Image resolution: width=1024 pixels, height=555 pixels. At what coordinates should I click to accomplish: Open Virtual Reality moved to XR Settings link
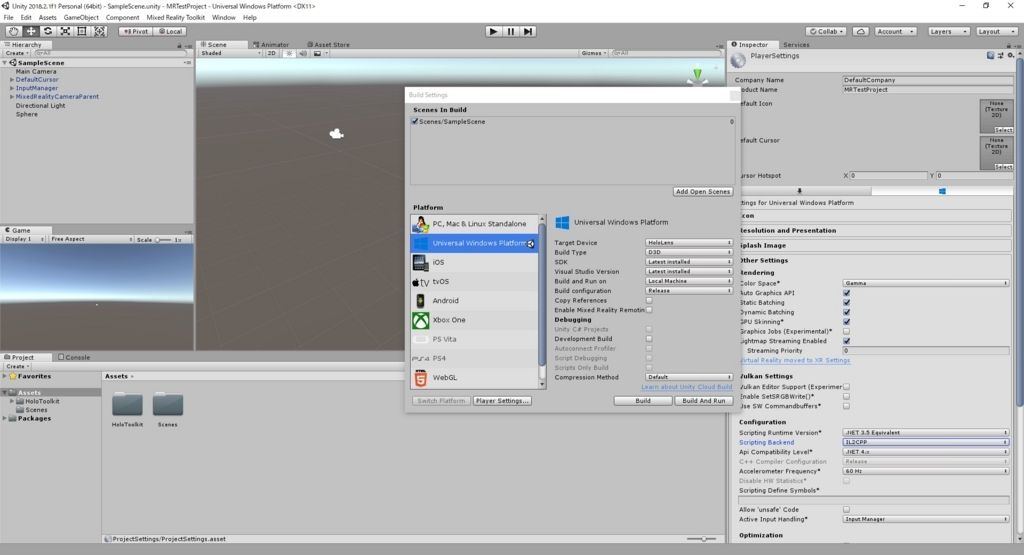(x=795, y=360)
